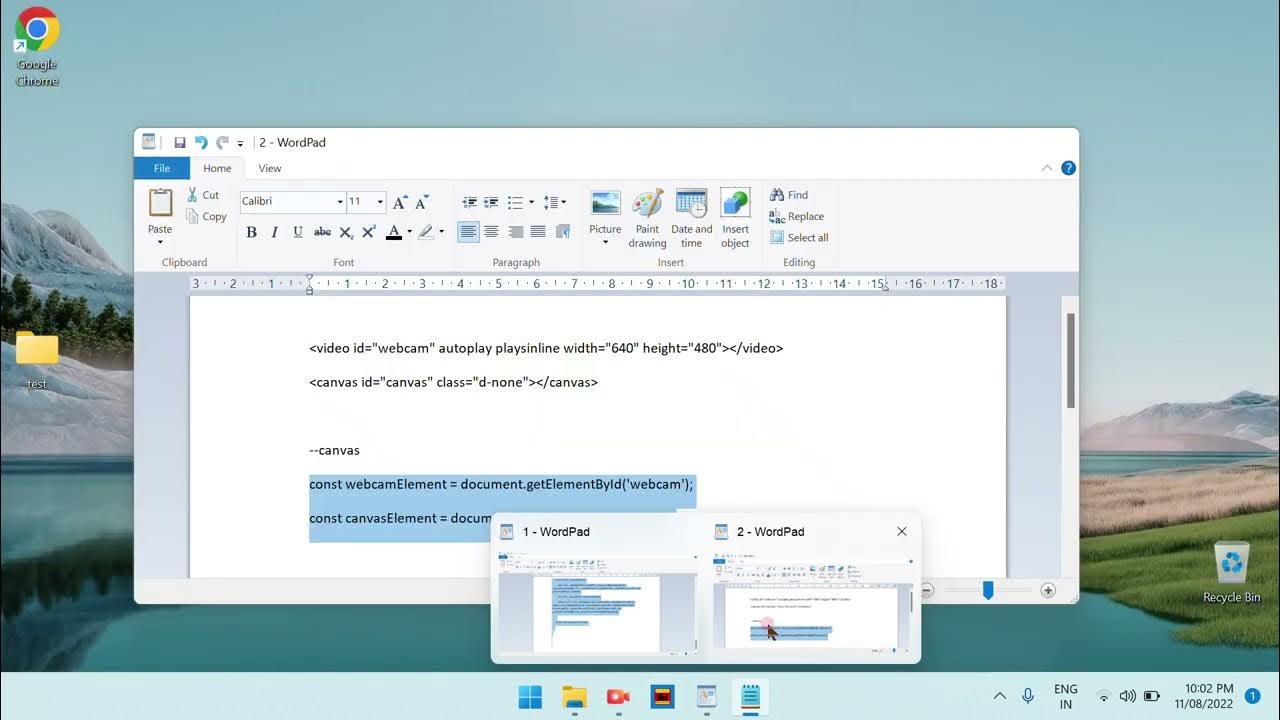
Task: Customize Quick Access Toolbar dropdown
Action: tap(240, 144)
